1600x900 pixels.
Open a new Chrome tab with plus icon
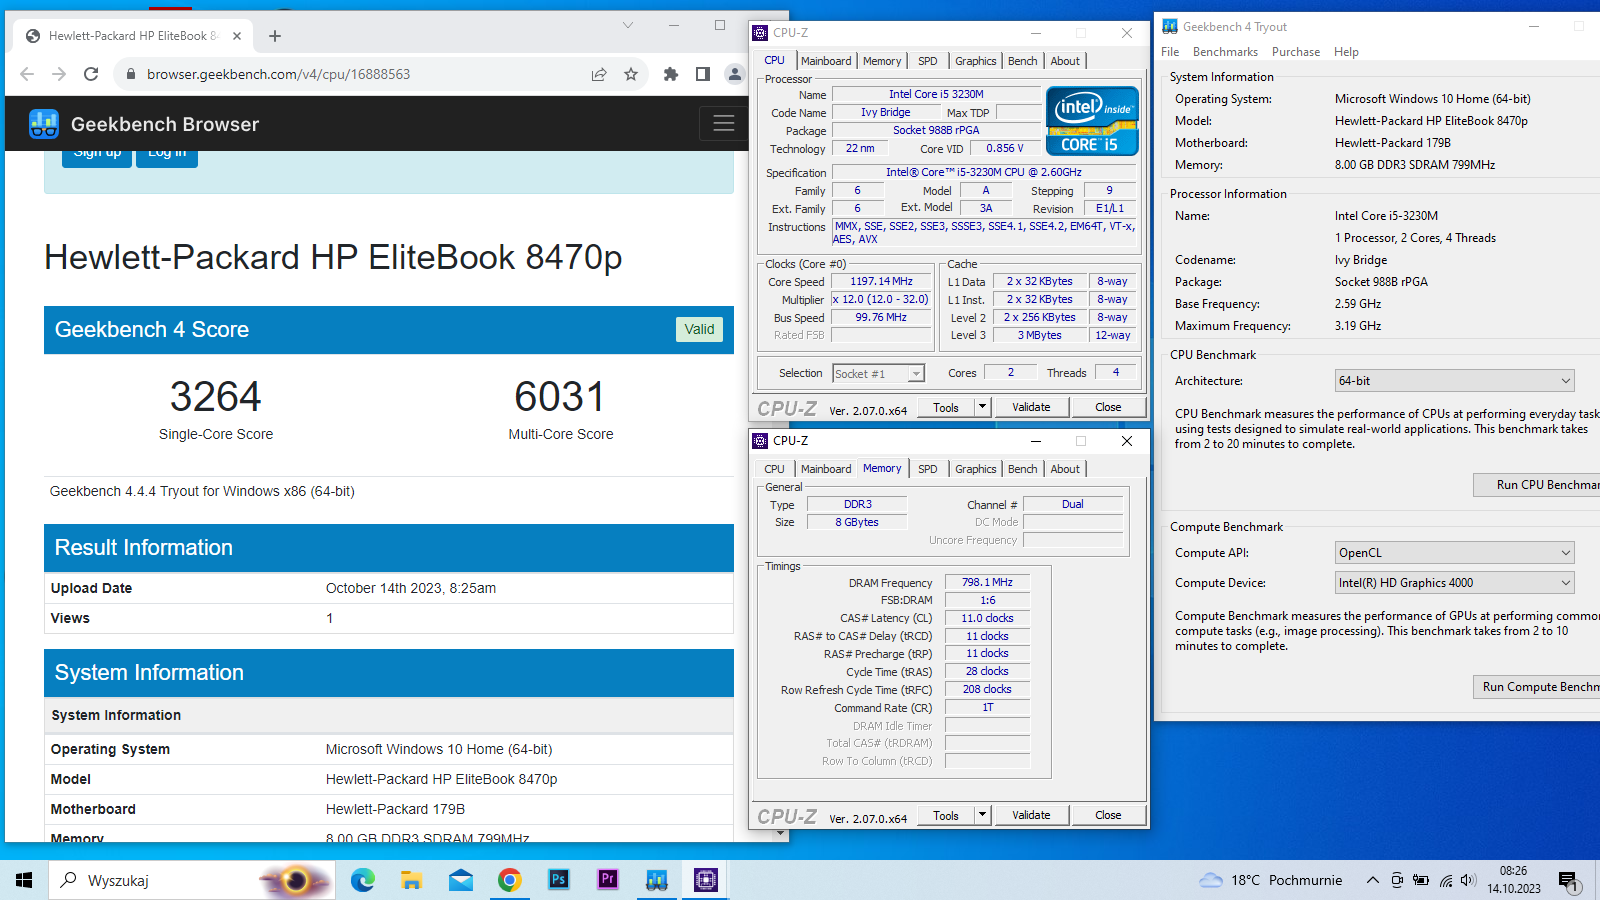click(275, 36)
